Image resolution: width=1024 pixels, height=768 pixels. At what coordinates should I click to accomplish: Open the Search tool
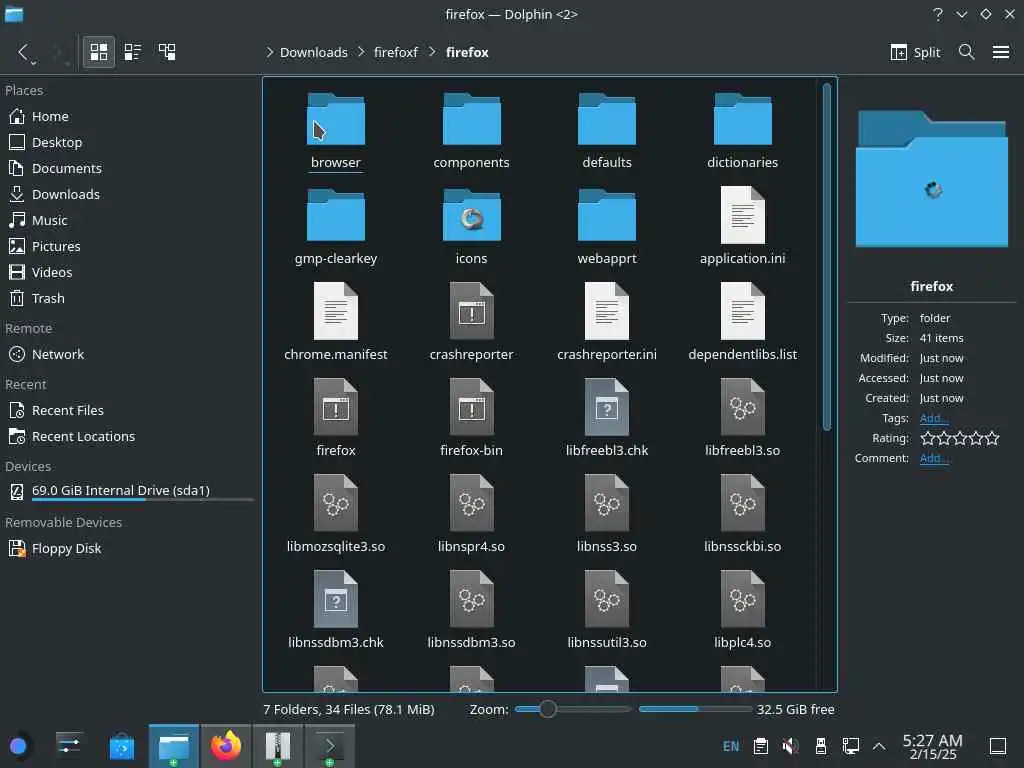pos(967,52)
